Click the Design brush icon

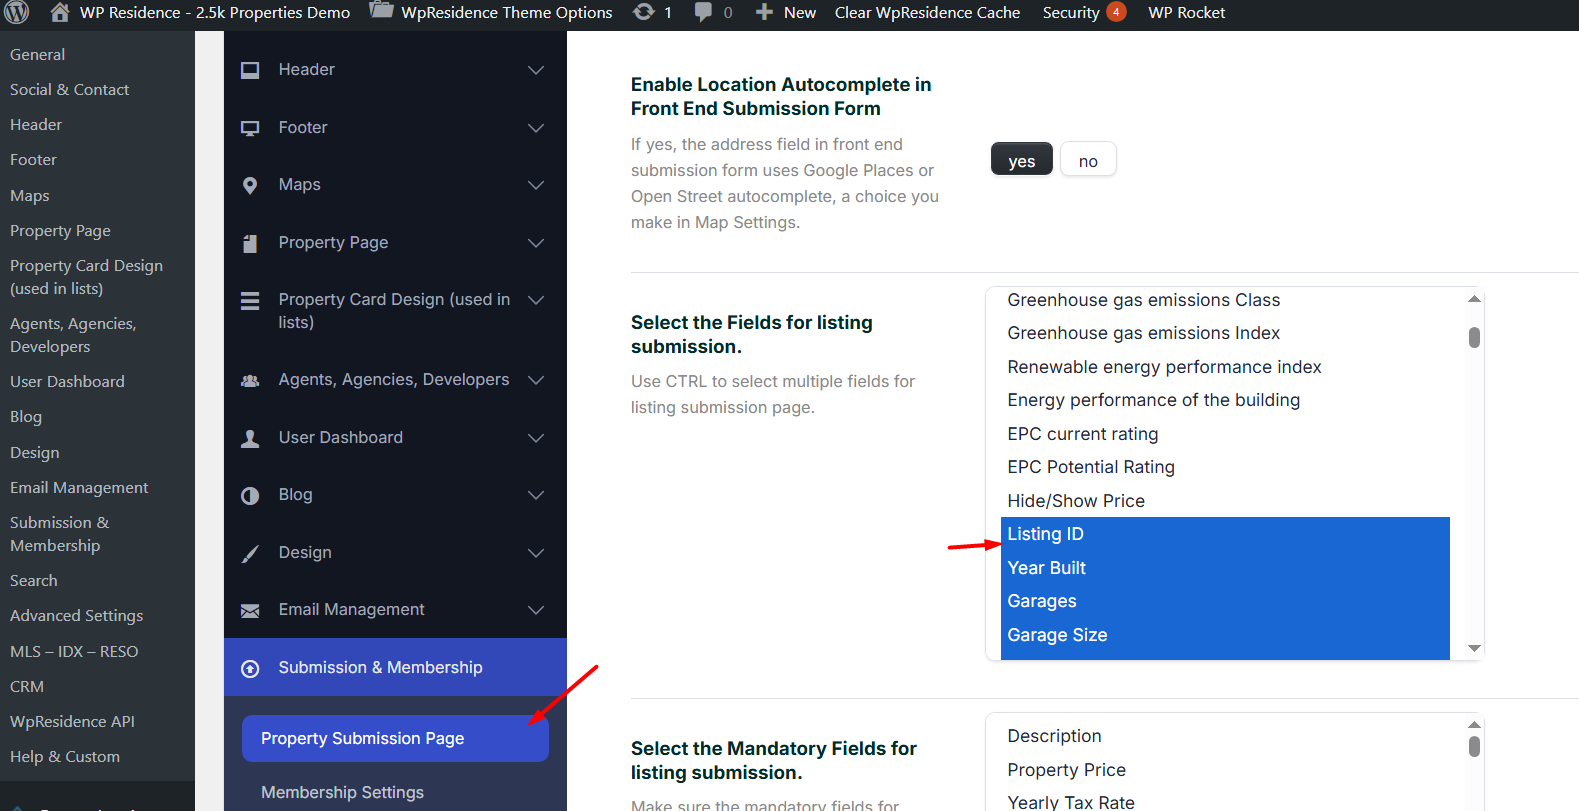pos(250,553)
